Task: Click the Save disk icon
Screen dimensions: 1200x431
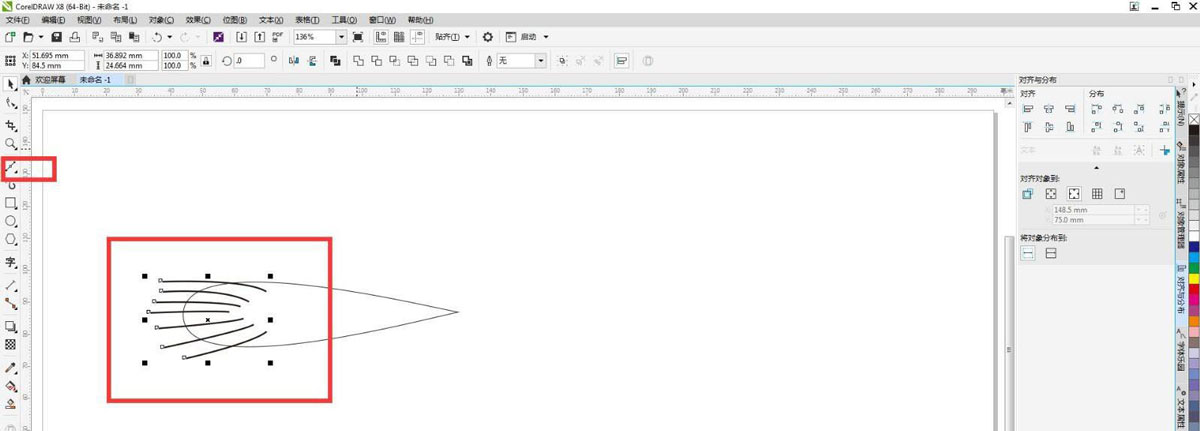Action: (57, 37)
